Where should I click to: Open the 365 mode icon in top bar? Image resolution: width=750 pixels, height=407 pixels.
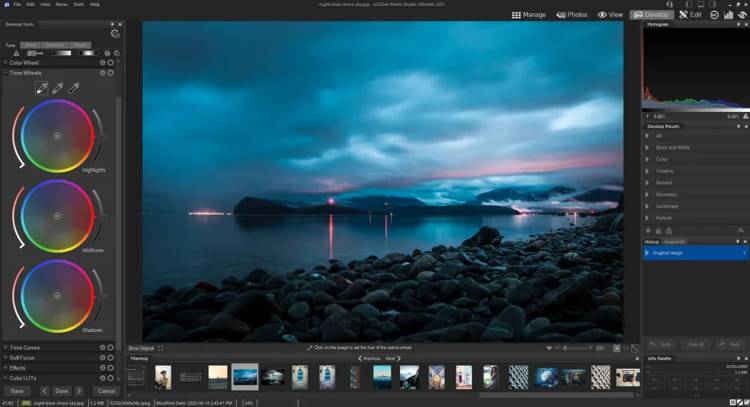714,15
